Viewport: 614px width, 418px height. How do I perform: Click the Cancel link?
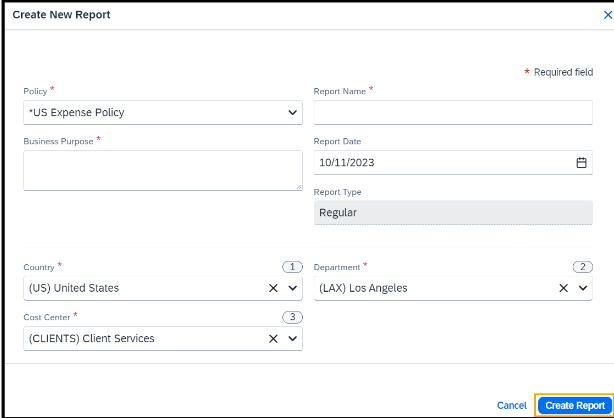[511, 405]
